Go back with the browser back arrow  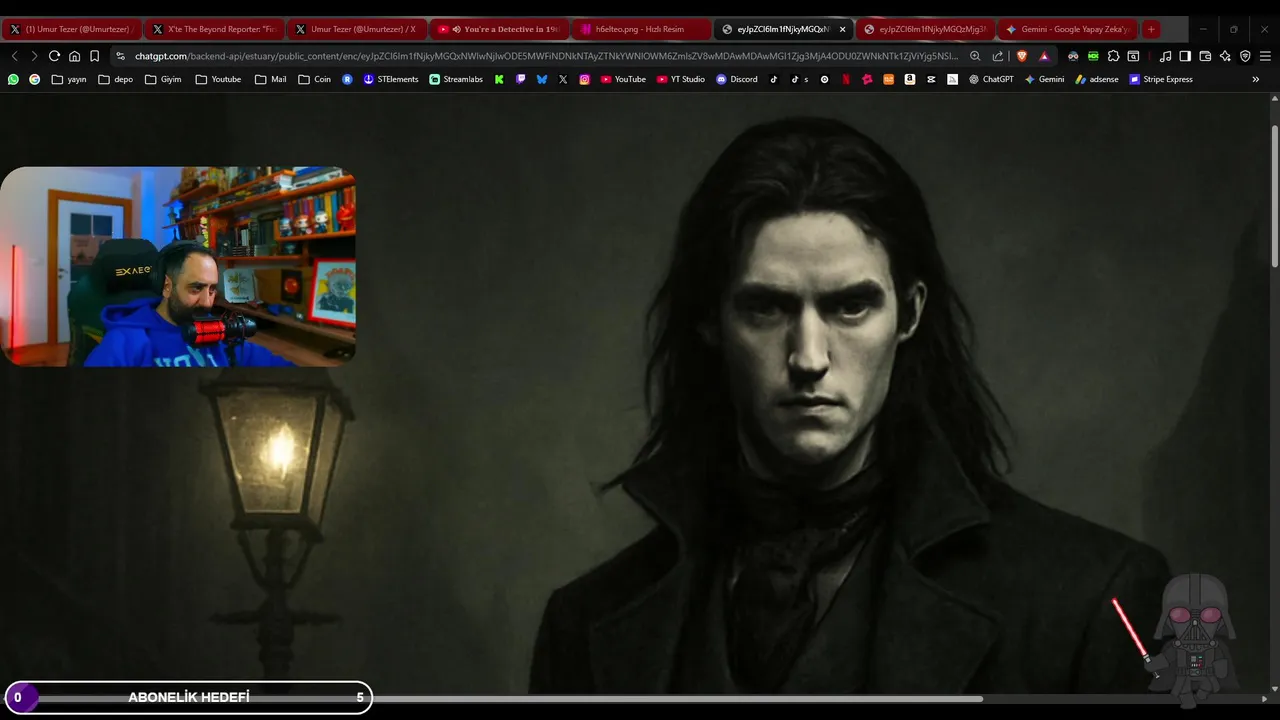point(14,56)
